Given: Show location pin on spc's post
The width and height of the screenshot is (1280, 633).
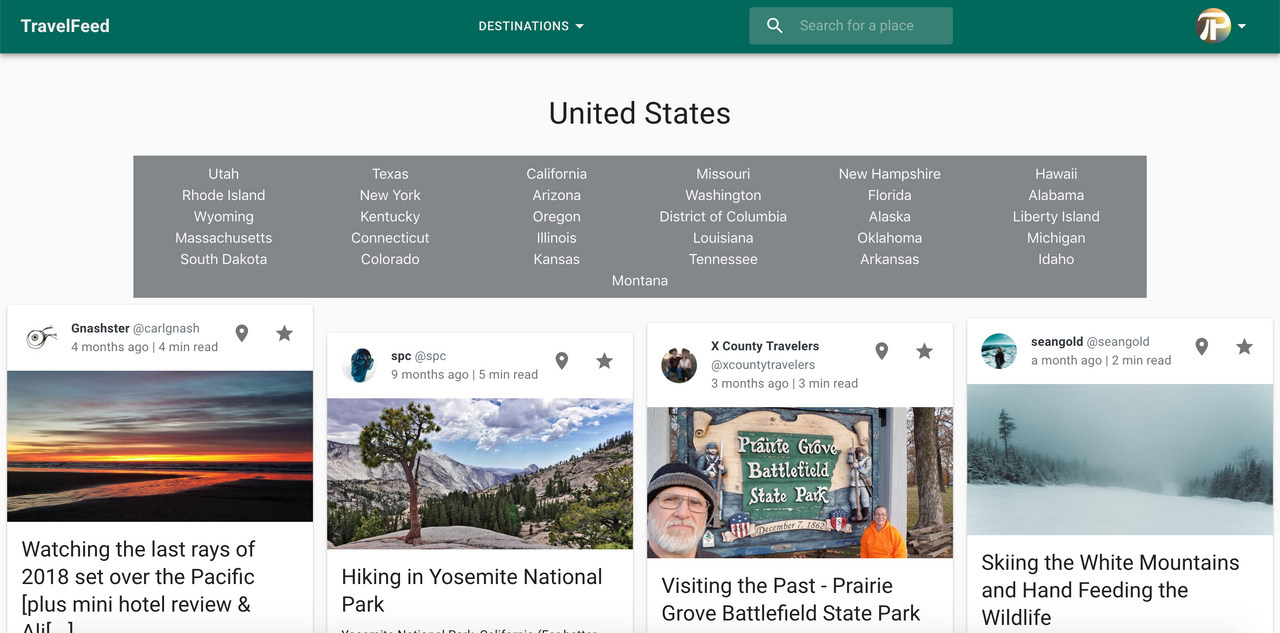Looking at the screenshot, I should [x=562, y=361].
